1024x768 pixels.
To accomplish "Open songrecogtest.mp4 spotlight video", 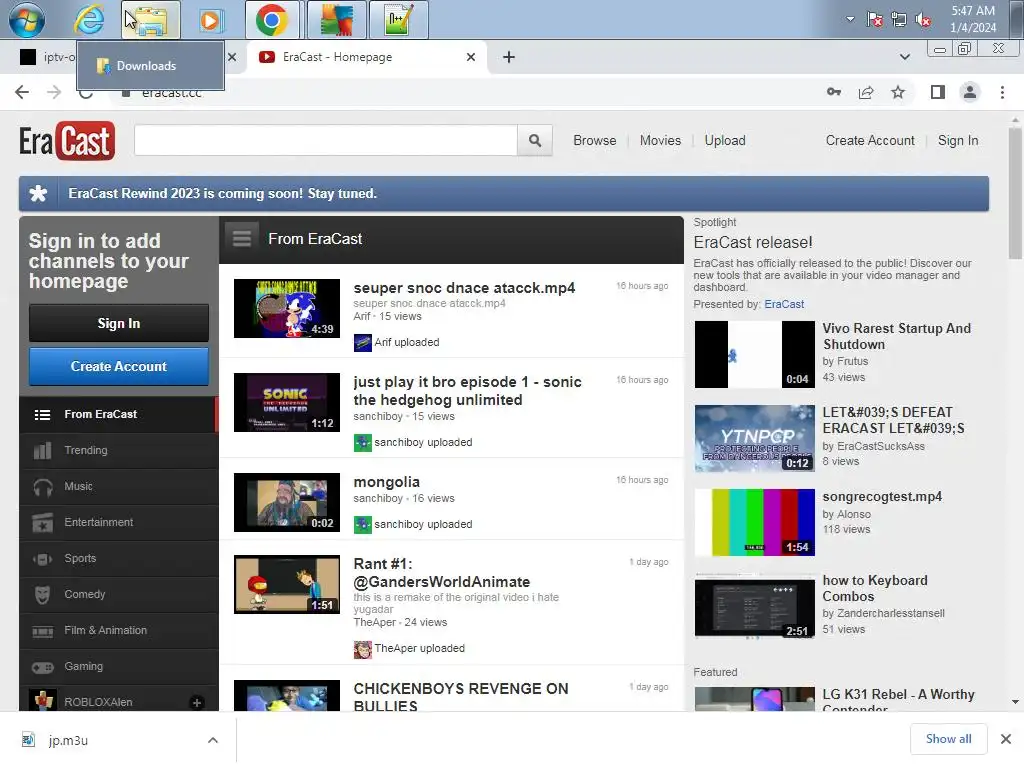I will click(x=754, y=522).
